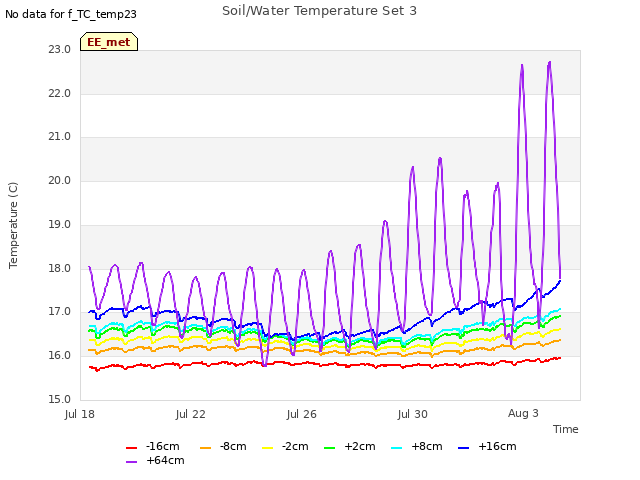Click the red -16cm legend color marker

pos(131,448)
